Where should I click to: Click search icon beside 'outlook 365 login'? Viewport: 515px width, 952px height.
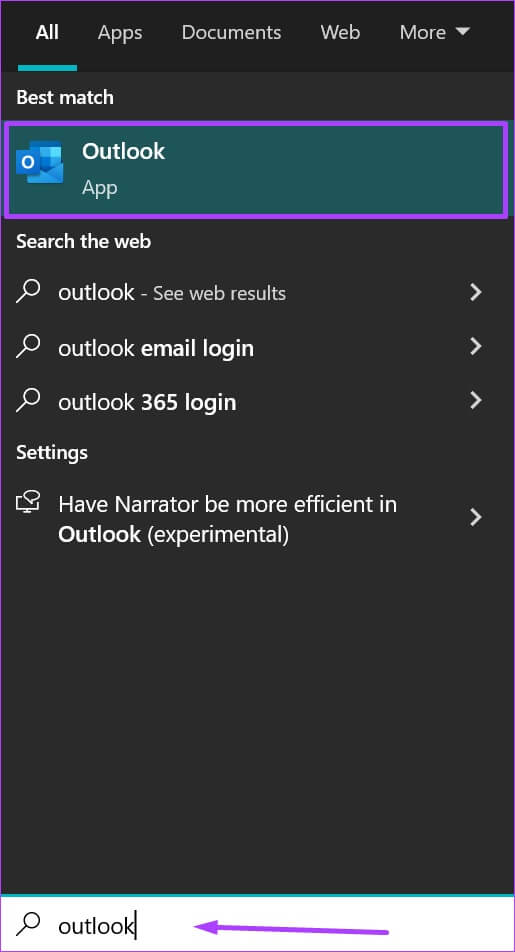(x=29, y=400)
